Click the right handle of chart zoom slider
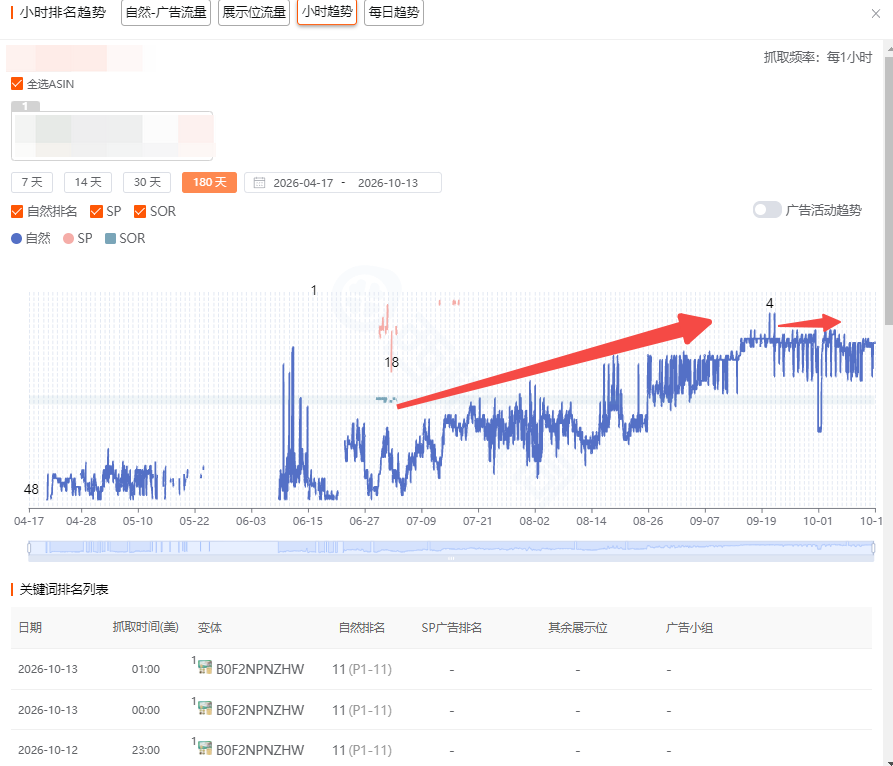Image resolution: width=893 pixels, height=766 pixels. pos(873,548)
